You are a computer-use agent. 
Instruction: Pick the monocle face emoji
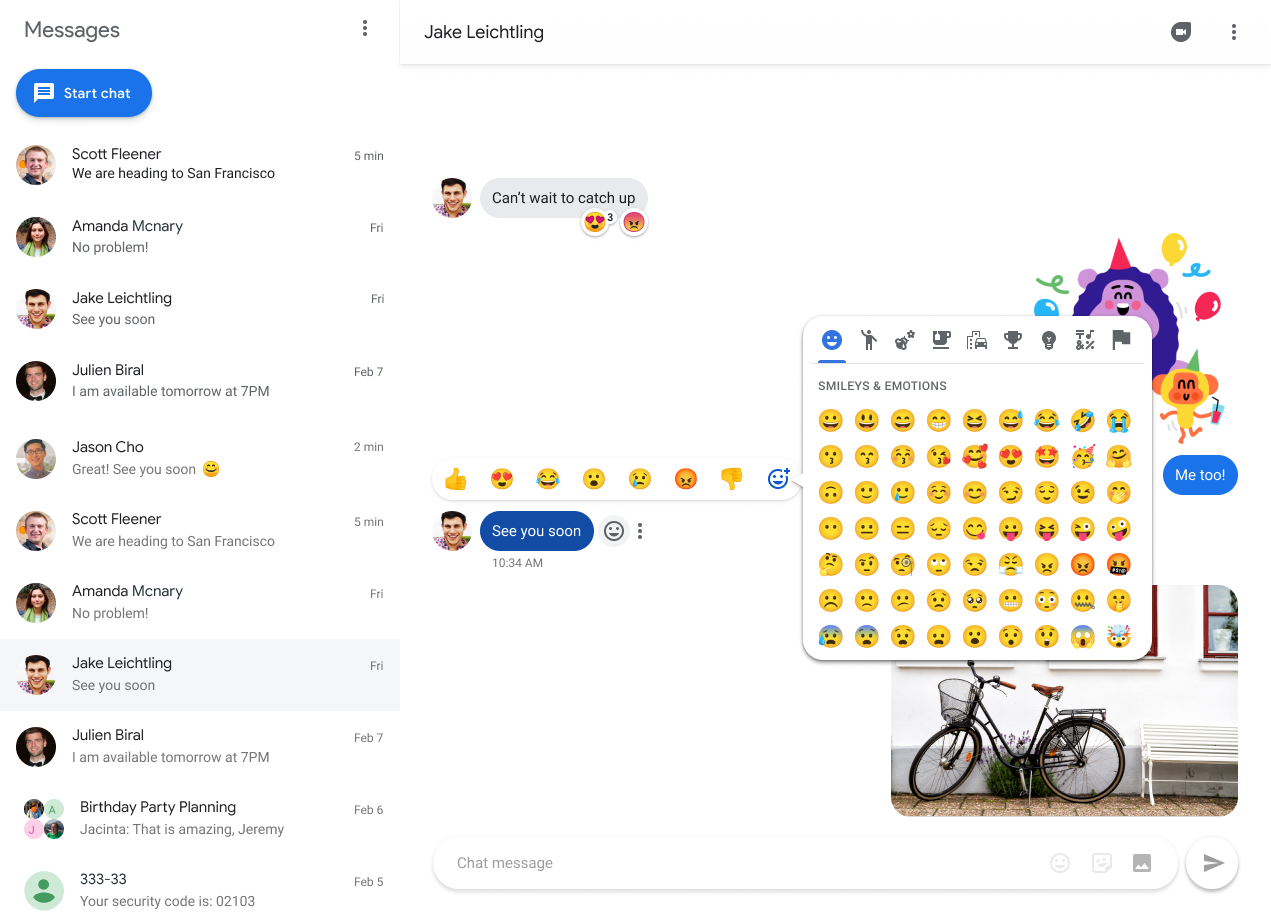902,565
